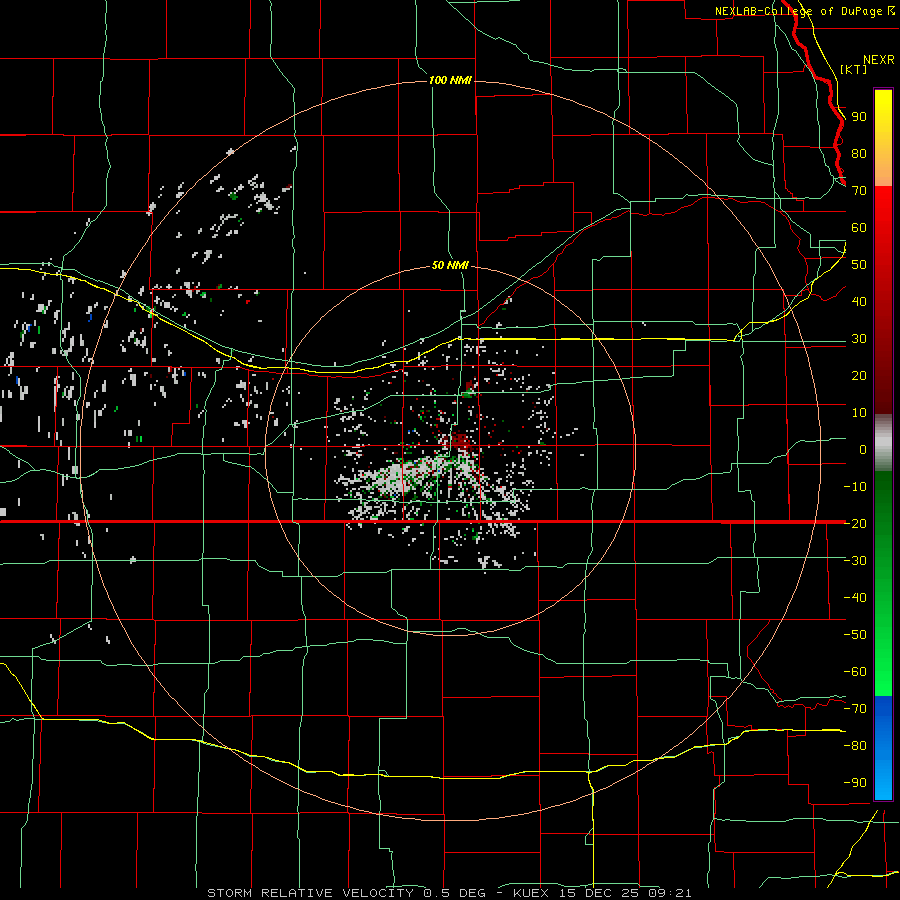Click the positive "50" velocity scale label
Screen dimensions: 900x900
tap(859, 265)
